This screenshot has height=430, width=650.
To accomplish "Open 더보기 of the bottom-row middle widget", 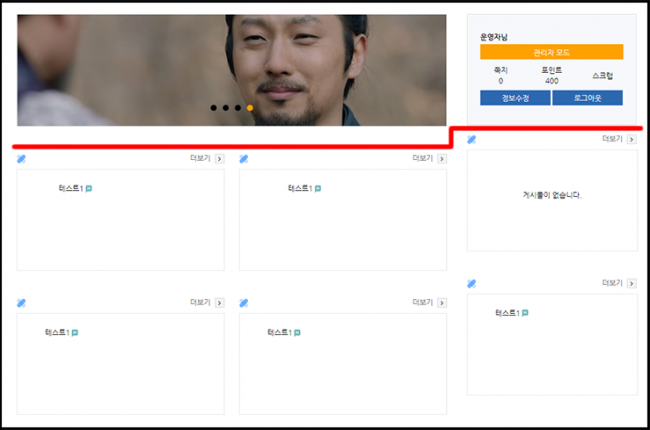I will (422, 302).
